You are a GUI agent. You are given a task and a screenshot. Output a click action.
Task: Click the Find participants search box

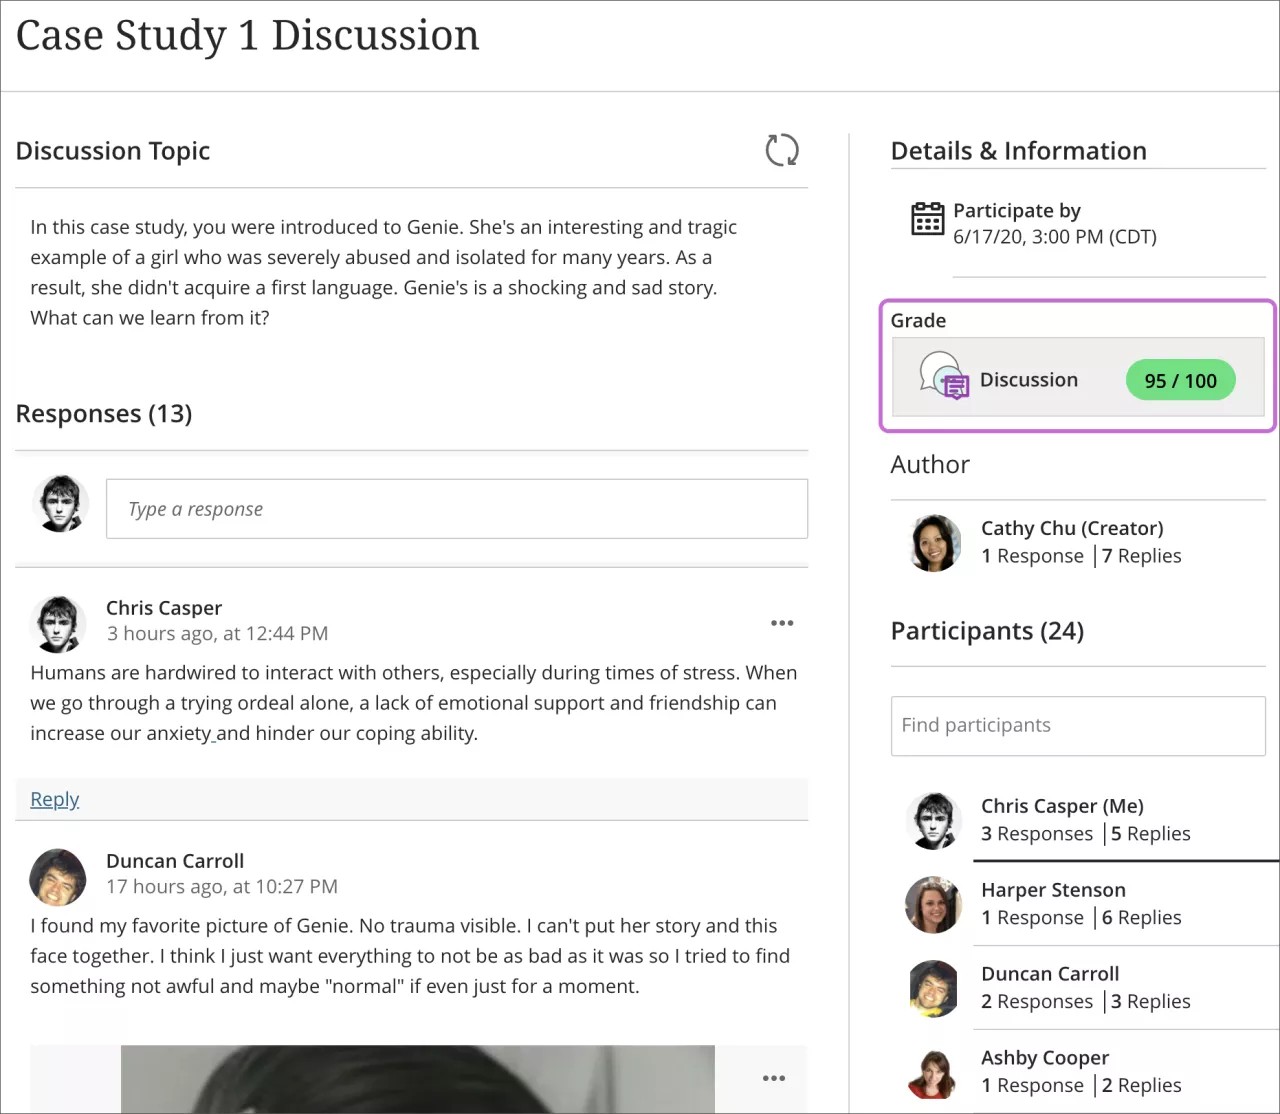[1078, 726]
